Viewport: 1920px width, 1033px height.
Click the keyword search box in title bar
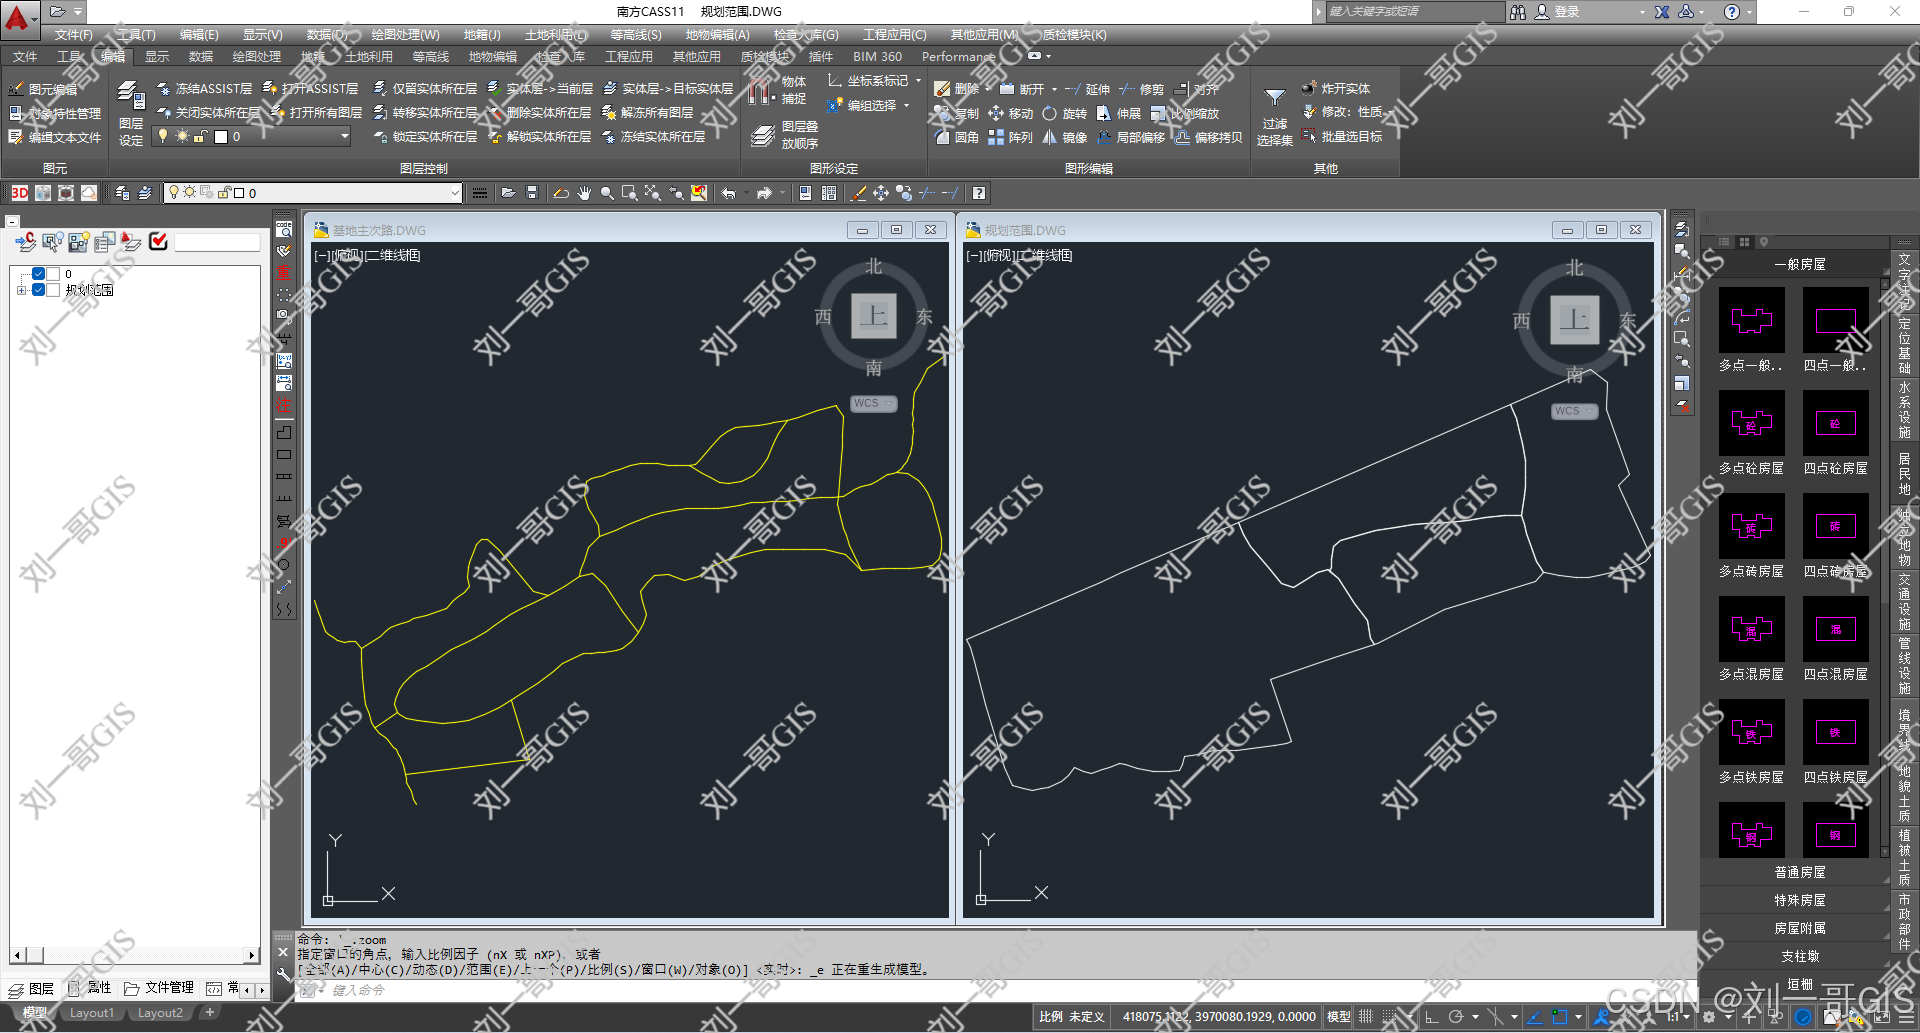click(x=1414, y=12)
